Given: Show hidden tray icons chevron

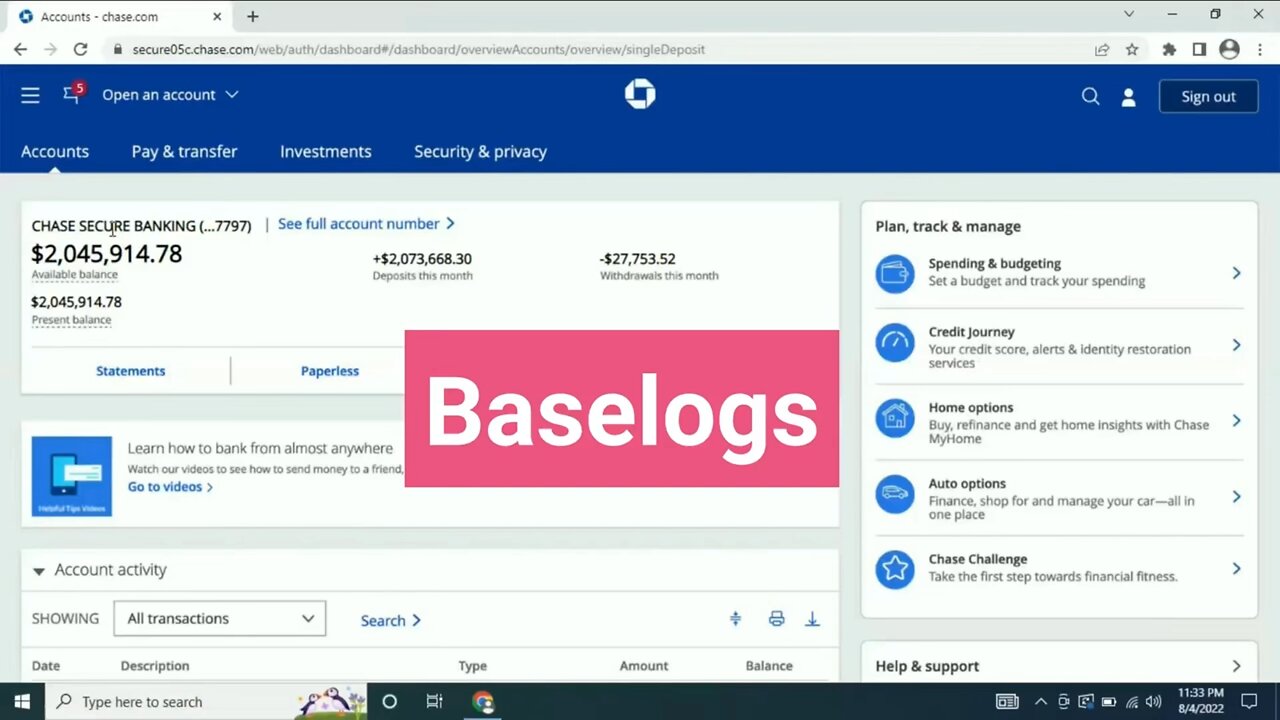Looking at the screenshot, I should pos(1040,702).
